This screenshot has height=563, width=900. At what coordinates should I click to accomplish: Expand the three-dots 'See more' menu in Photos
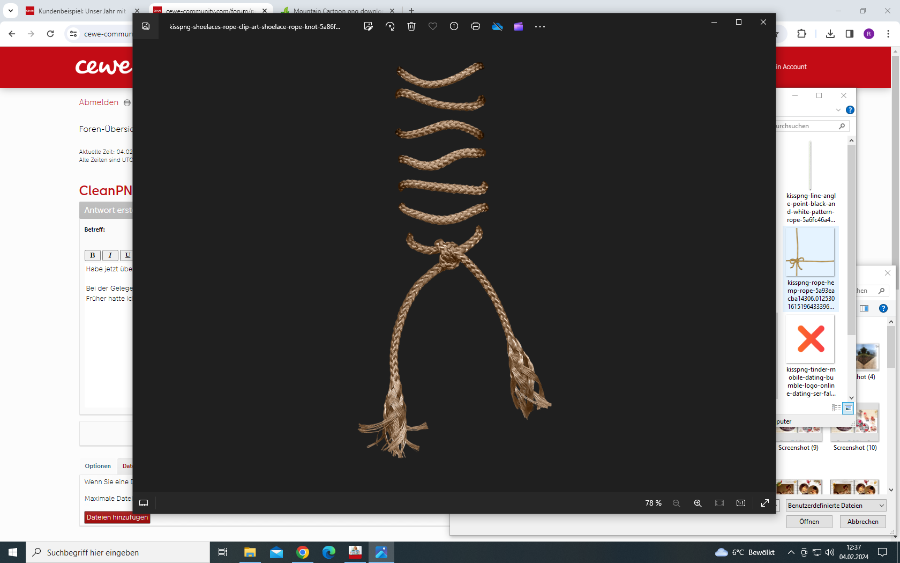click(540, 26)
